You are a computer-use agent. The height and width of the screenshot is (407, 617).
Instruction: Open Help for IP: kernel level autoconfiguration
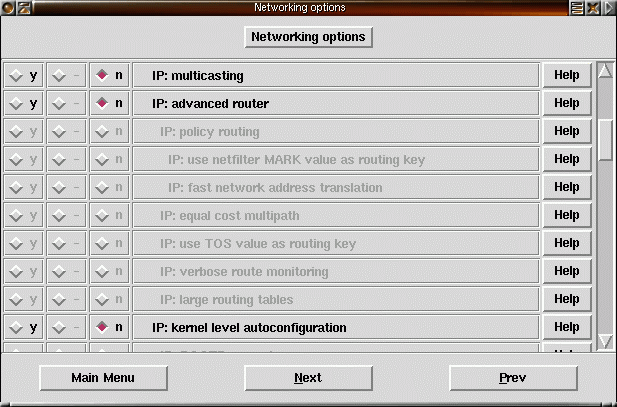pyautogui.click(x=566, y=327)
